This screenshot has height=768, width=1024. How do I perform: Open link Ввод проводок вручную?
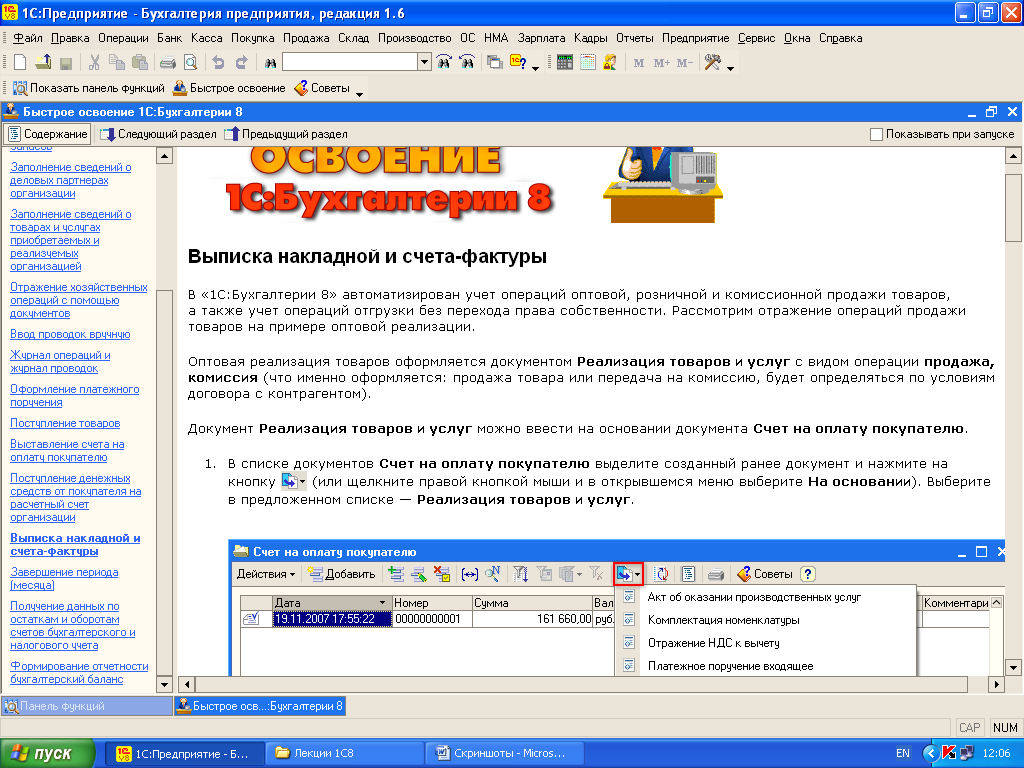coord(70,334)
